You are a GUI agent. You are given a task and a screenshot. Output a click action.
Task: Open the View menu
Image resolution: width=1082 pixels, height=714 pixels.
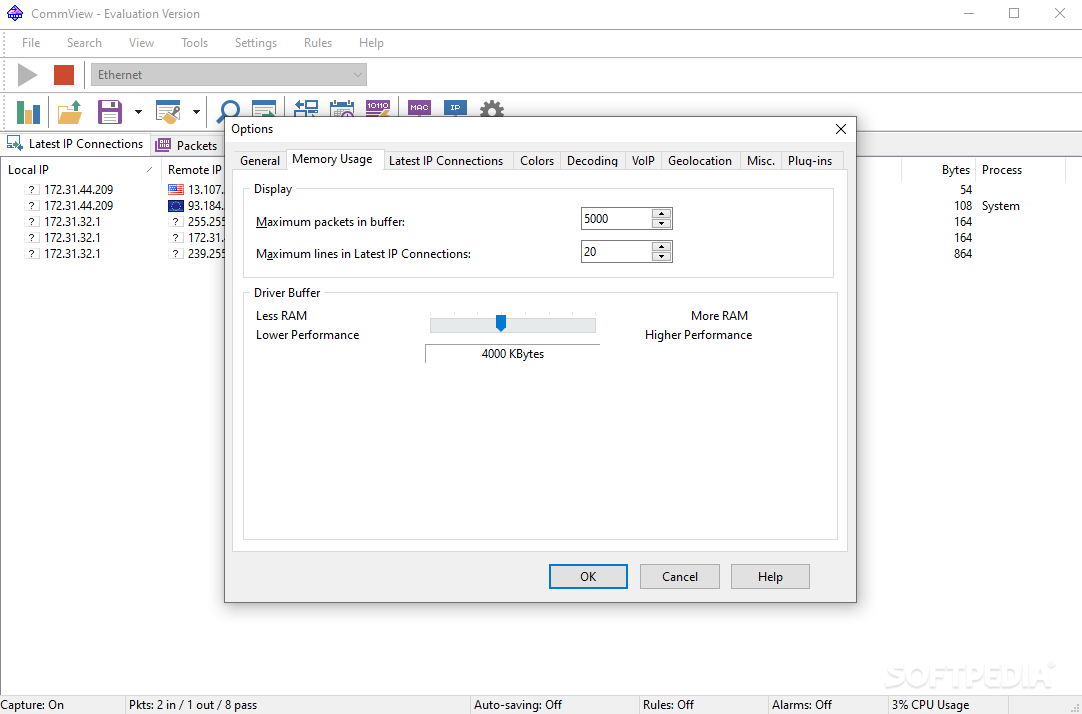click(x=141, y=43)
